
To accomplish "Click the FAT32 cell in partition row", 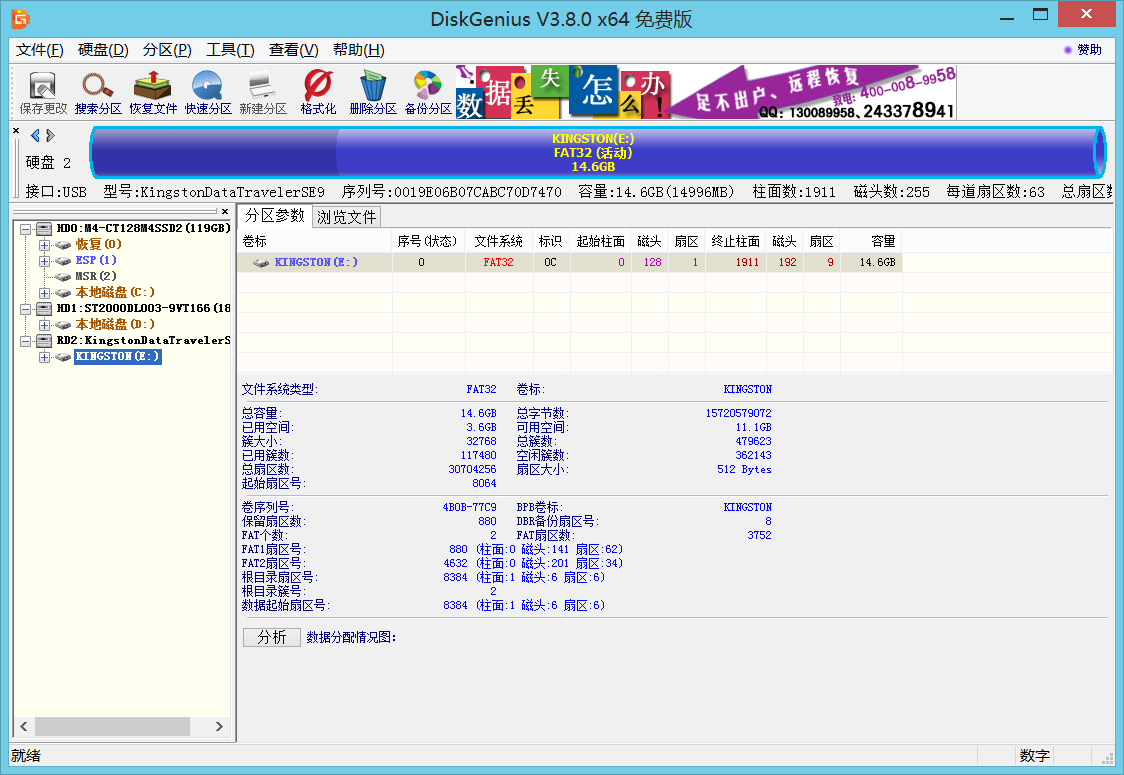I will (x=498, y=262).
